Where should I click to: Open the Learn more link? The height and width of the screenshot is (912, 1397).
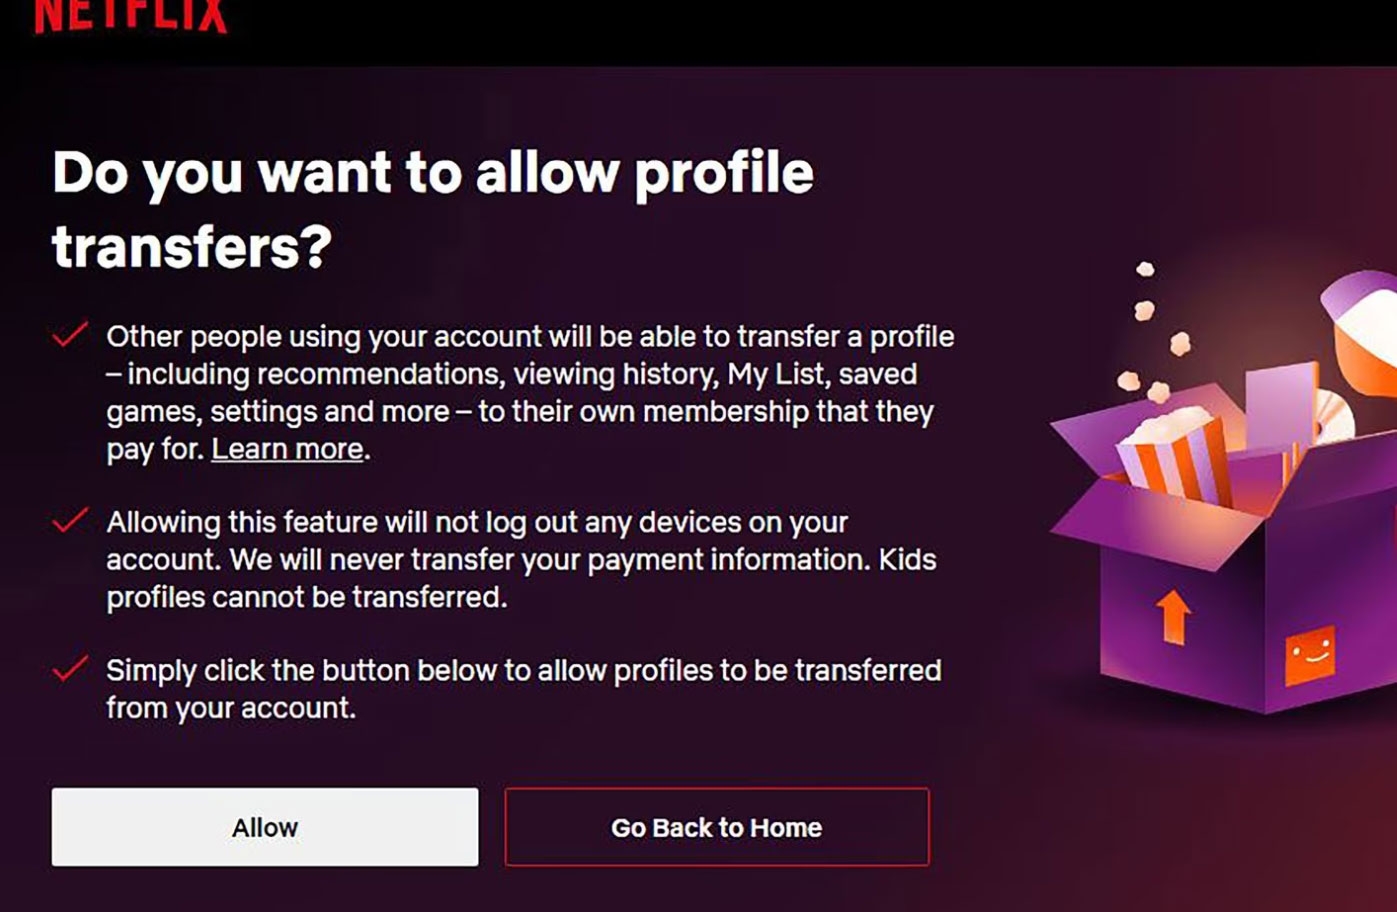click(287, 449)
